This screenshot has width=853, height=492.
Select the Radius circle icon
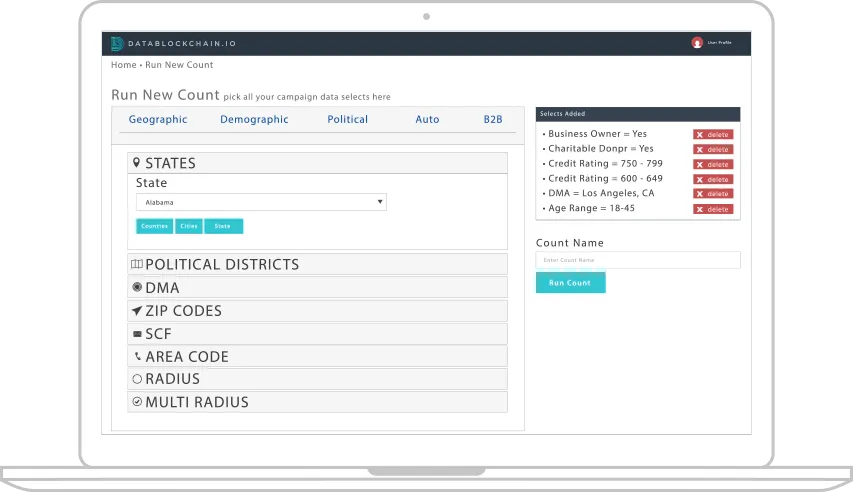(x=137, y=379)
